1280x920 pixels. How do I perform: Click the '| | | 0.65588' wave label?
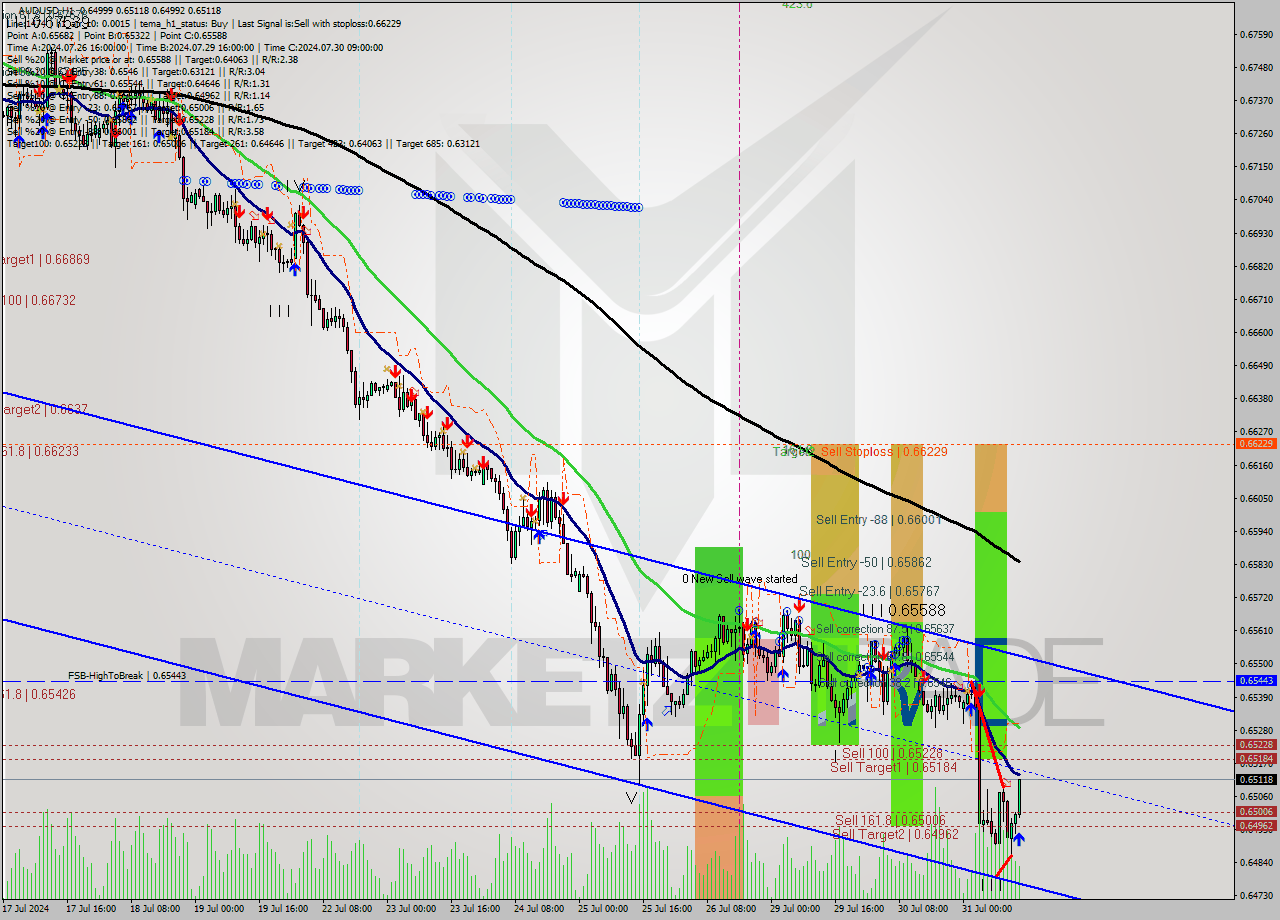click(903, 609)
